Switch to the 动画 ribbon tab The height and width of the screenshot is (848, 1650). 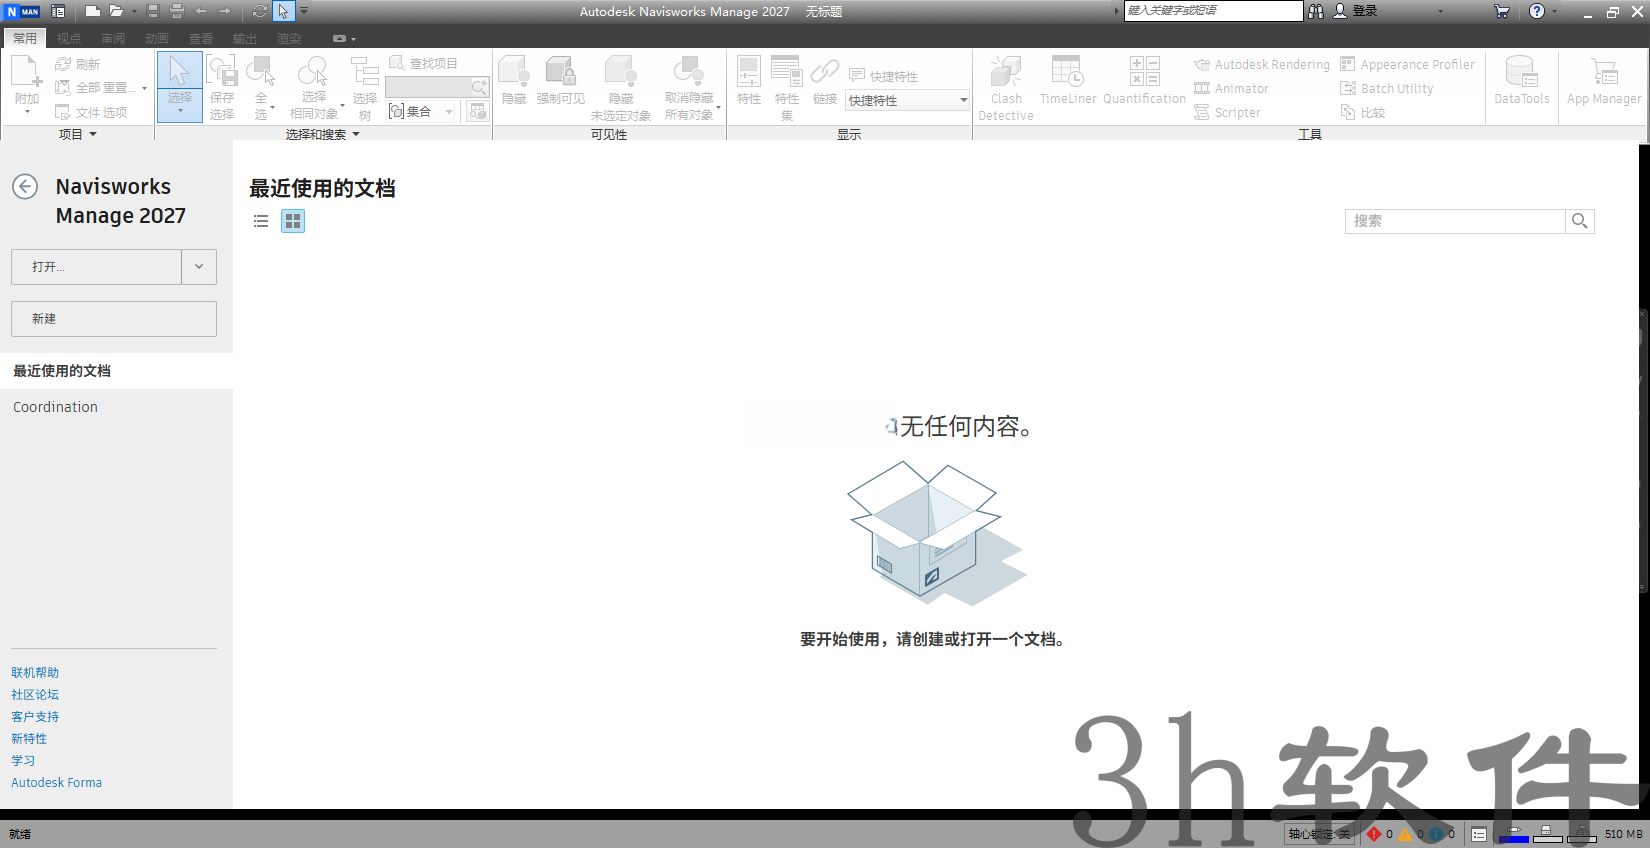click(157, 38)
